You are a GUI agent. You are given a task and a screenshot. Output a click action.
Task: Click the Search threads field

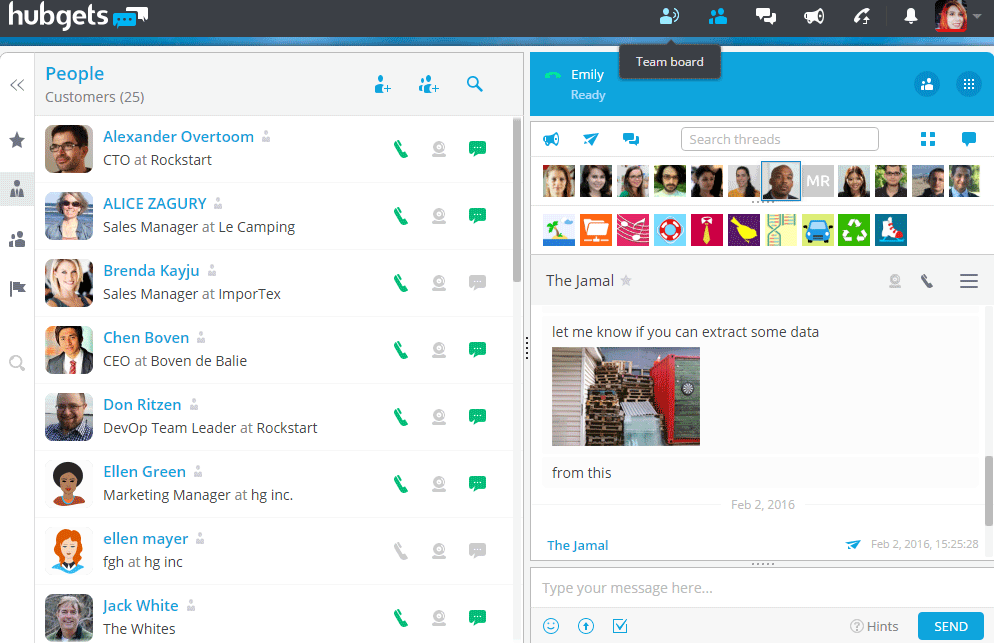click(780, 139)
